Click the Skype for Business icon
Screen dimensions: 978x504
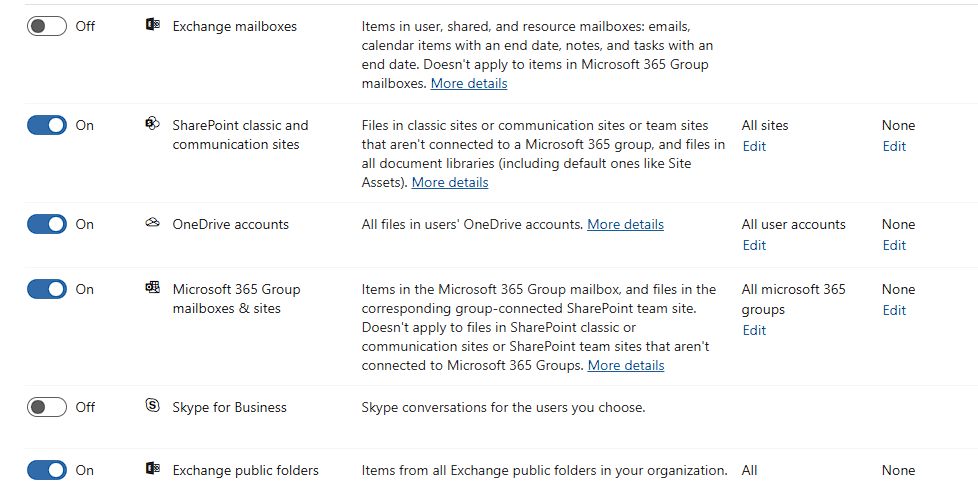click(x=153, y=405)
